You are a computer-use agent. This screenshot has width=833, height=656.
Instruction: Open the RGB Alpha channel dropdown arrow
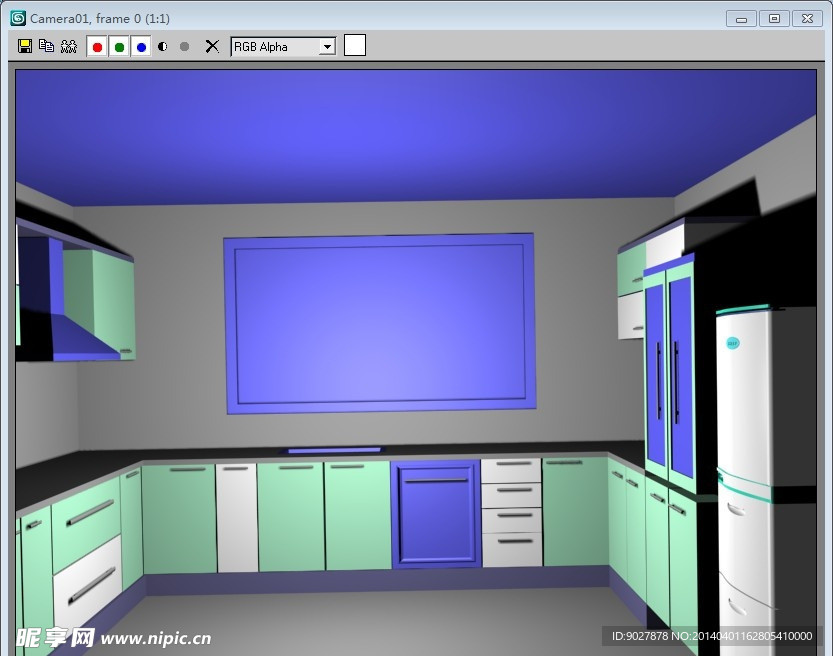click(x=327, y=47)
